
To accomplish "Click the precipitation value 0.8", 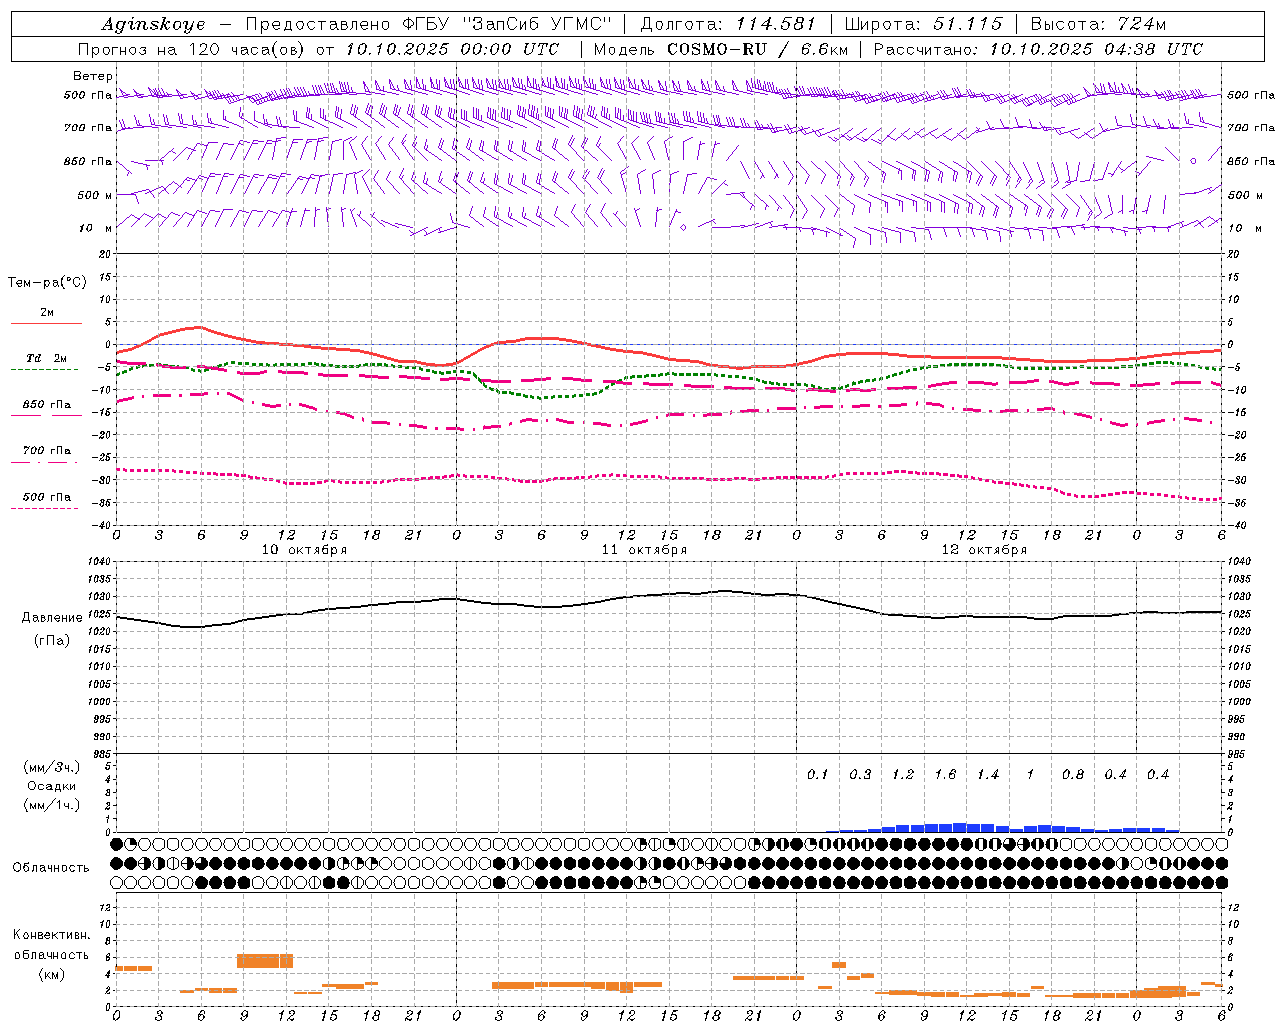I will [x=1073, y=774].
